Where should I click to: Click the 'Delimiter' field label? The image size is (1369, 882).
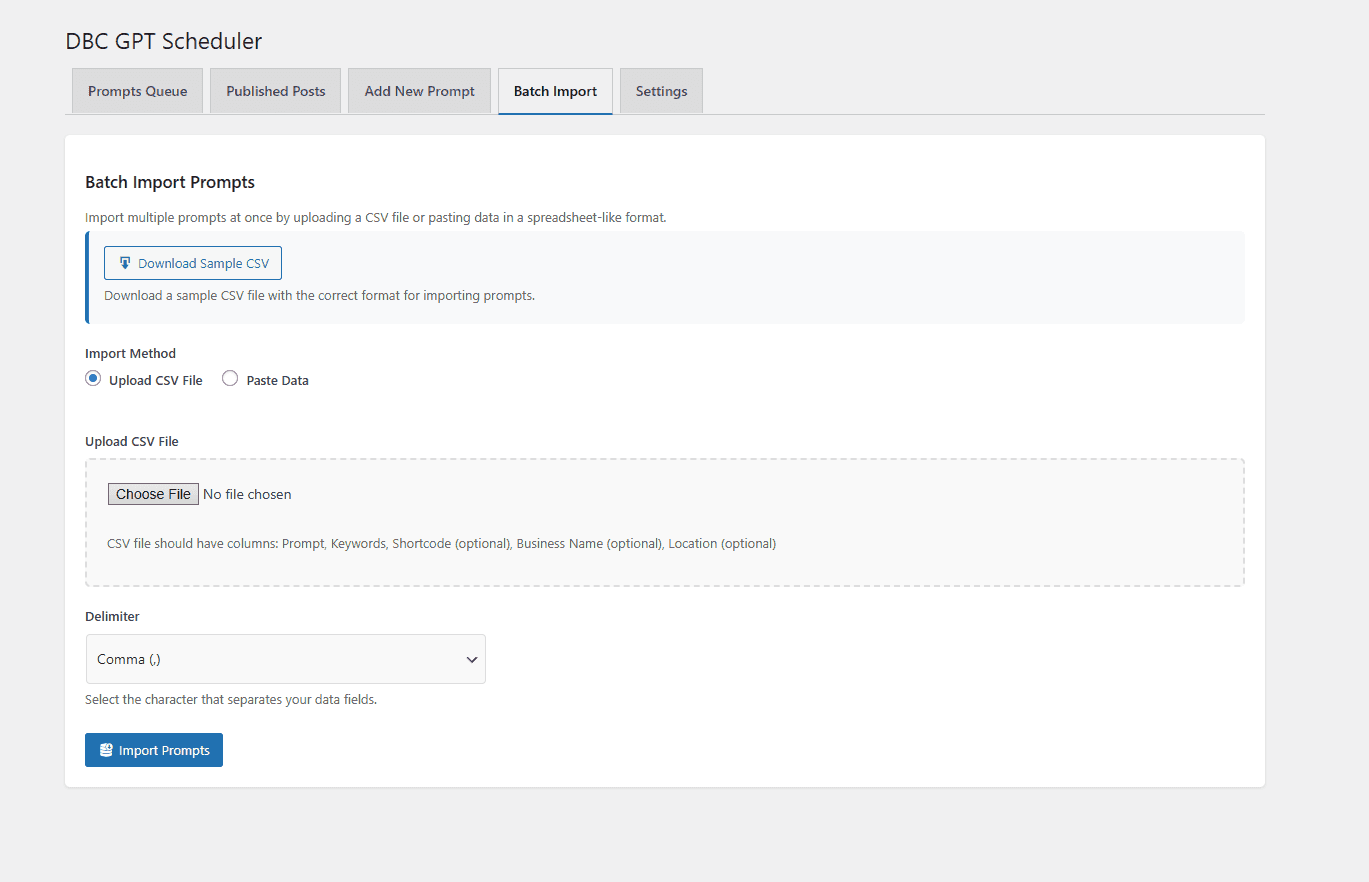[x=112, y=616]
